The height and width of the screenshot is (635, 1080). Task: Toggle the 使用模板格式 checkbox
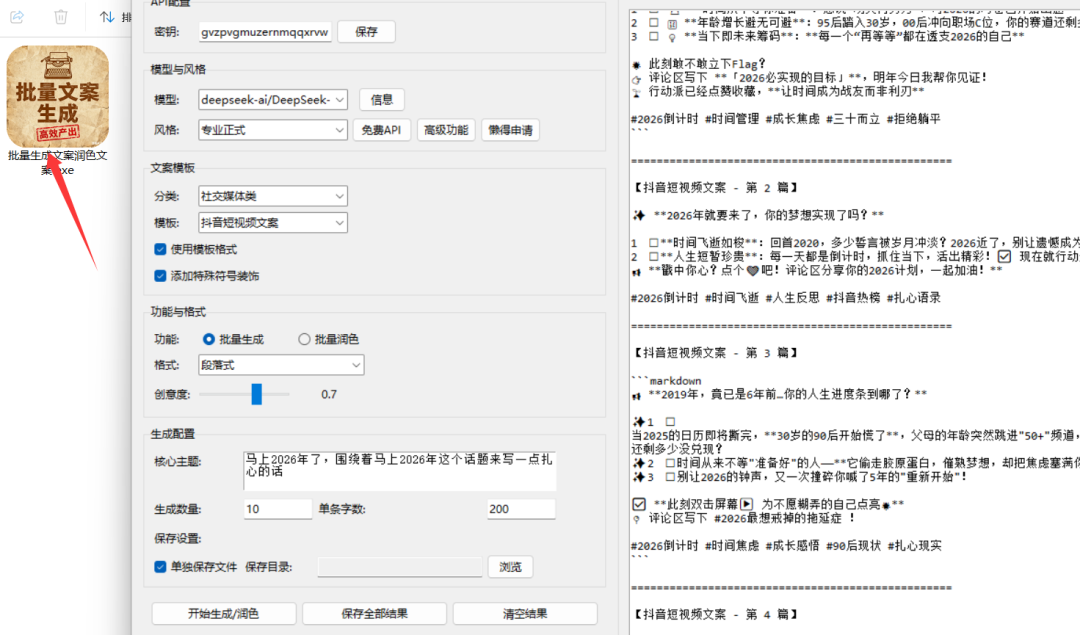160,249
